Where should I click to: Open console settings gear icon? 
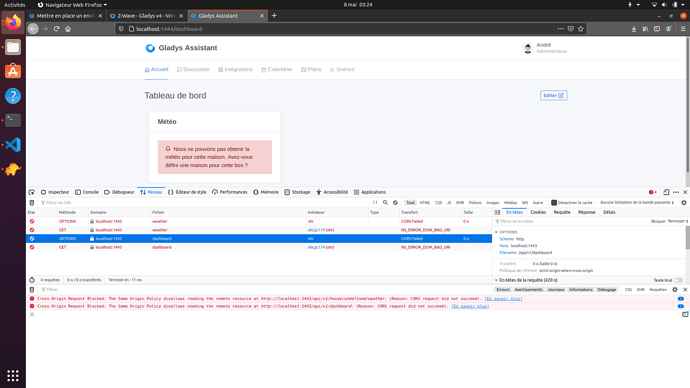click(675, 290)
